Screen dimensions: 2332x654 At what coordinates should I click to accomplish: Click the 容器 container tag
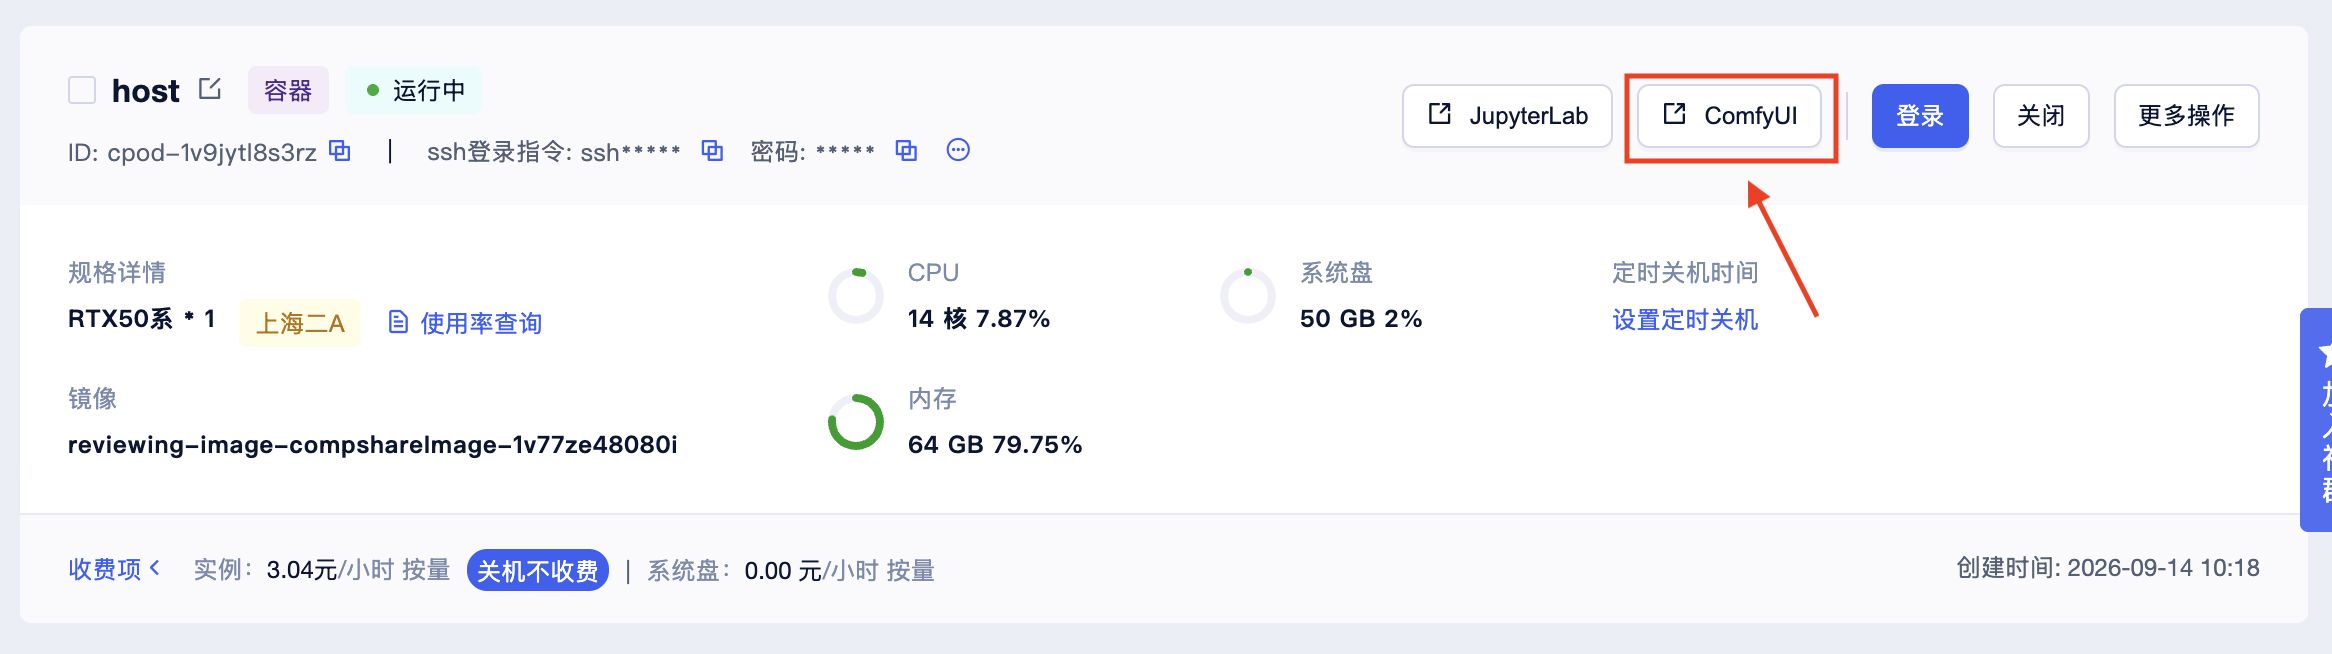288,91
